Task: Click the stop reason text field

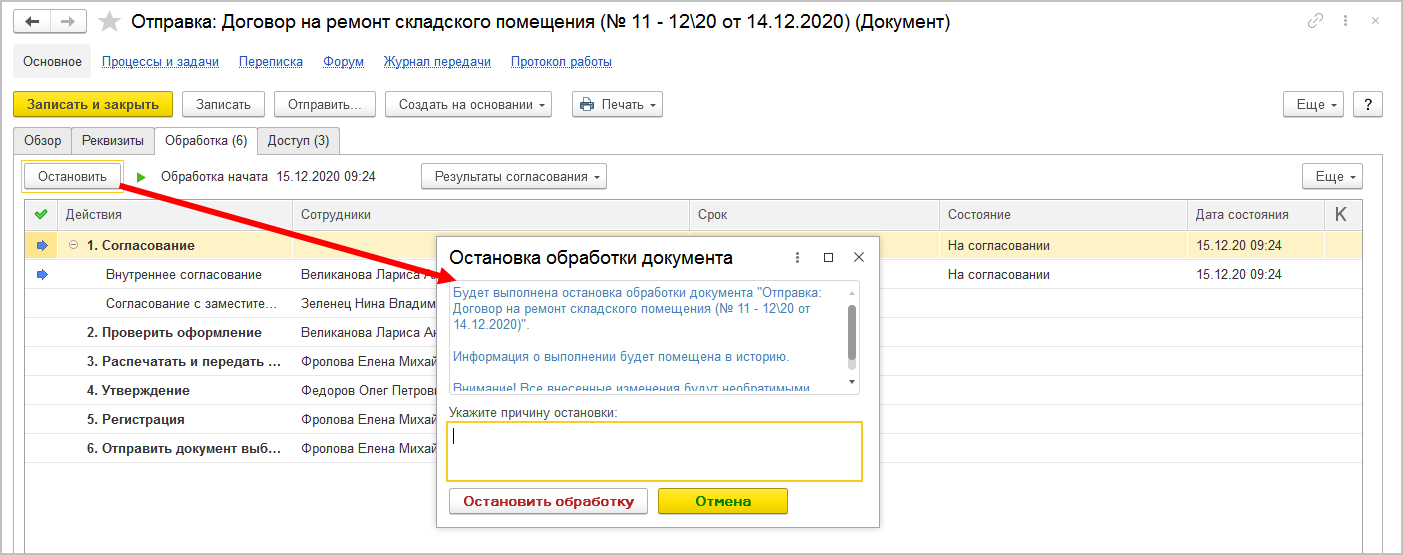Action: 654,451
